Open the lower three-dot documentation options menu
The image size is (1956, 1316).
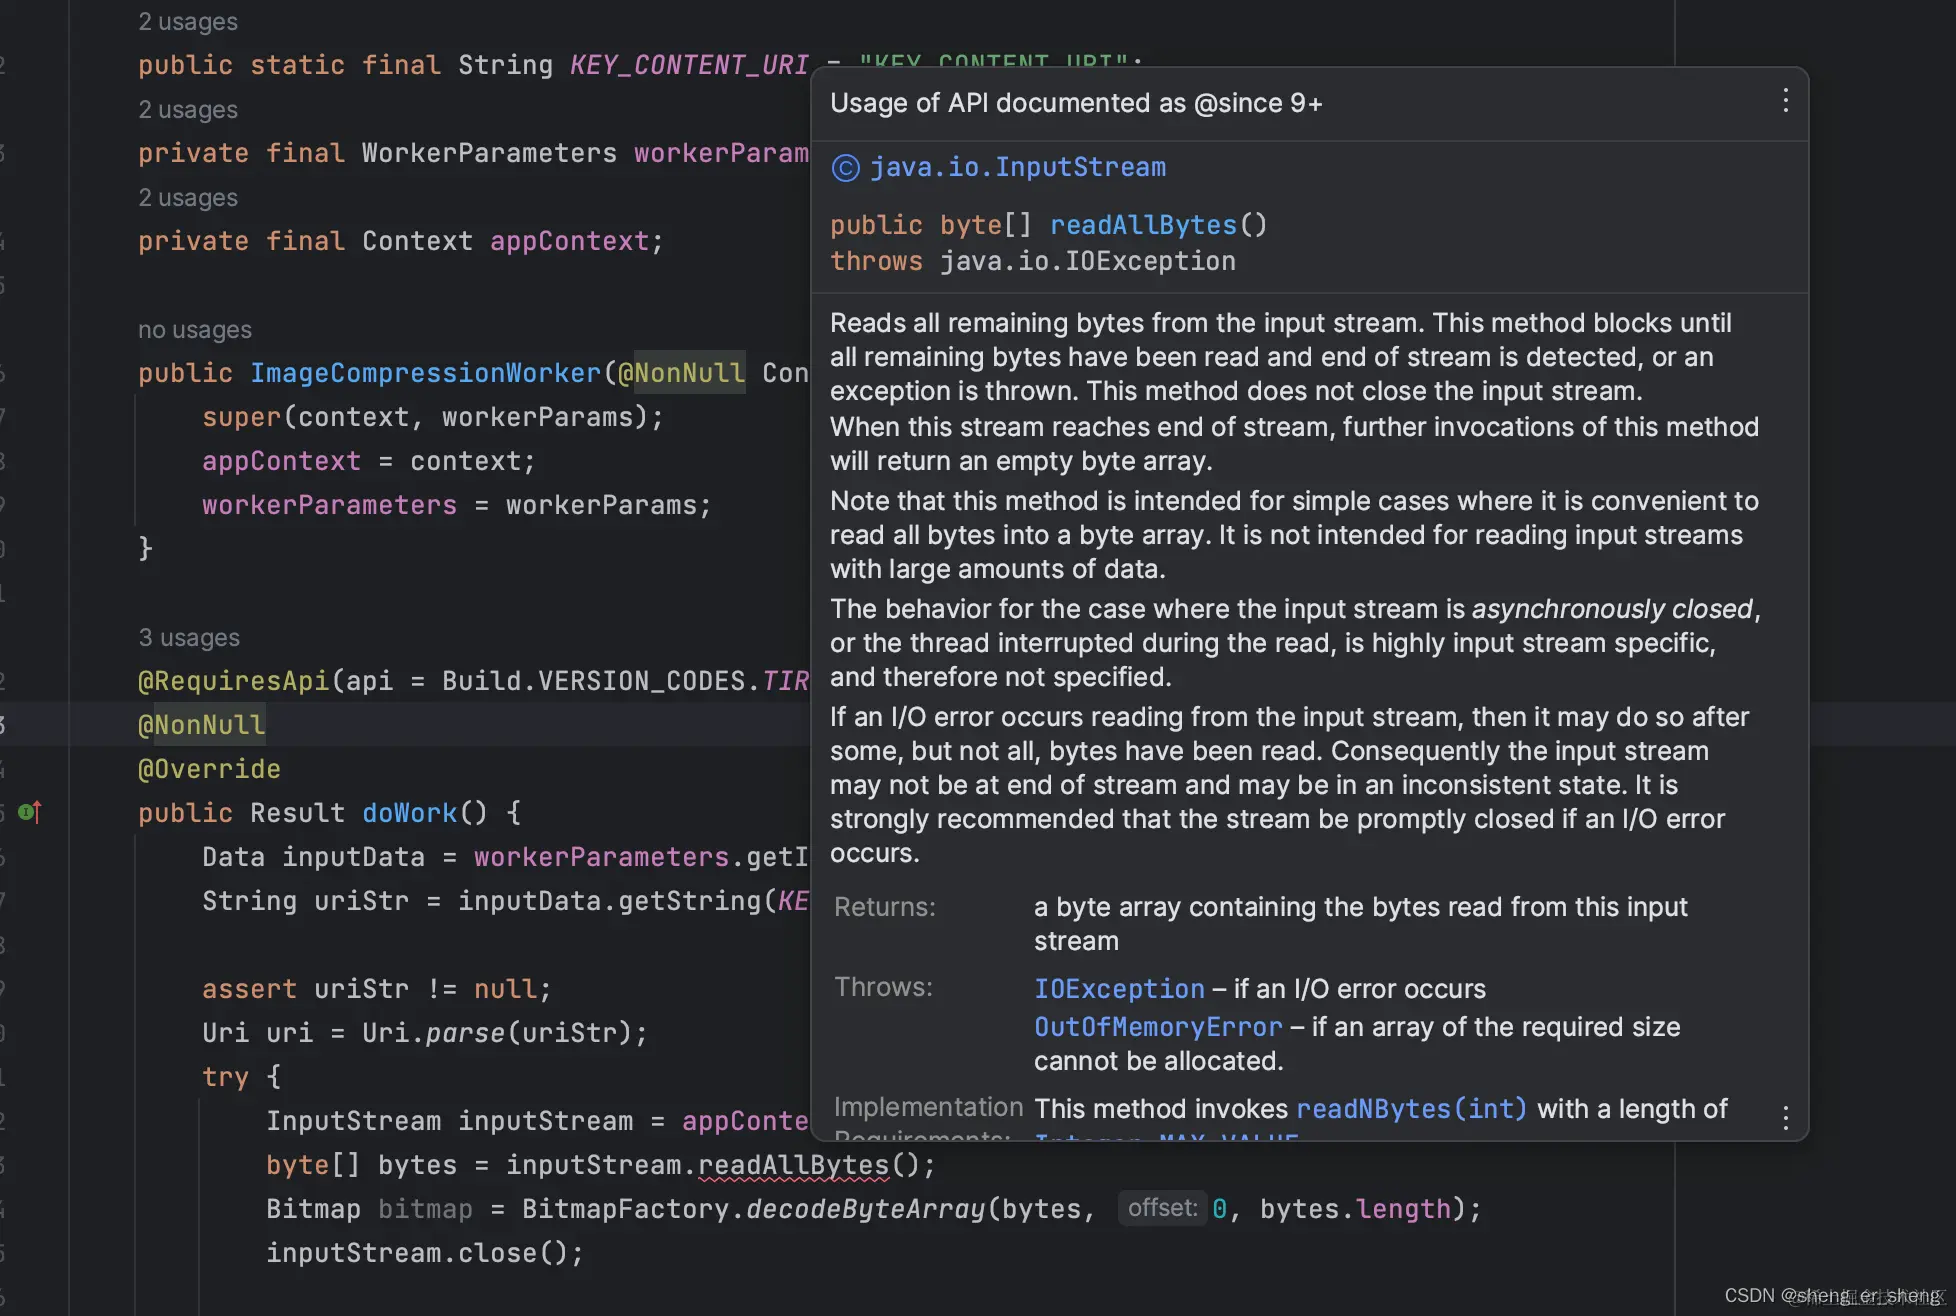coord(1785,1117)
